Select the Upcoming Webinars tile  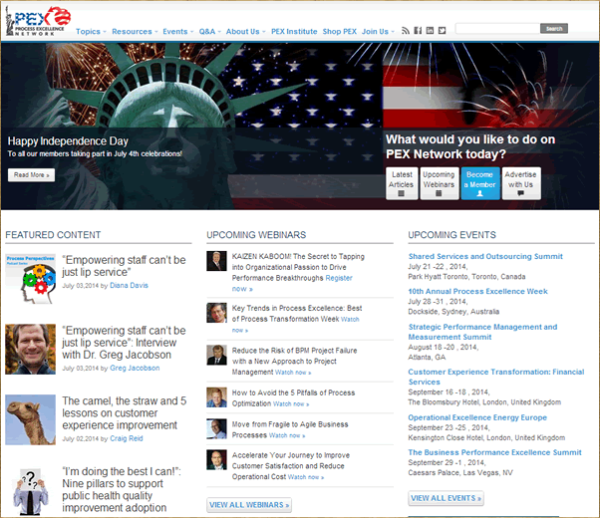439,183
